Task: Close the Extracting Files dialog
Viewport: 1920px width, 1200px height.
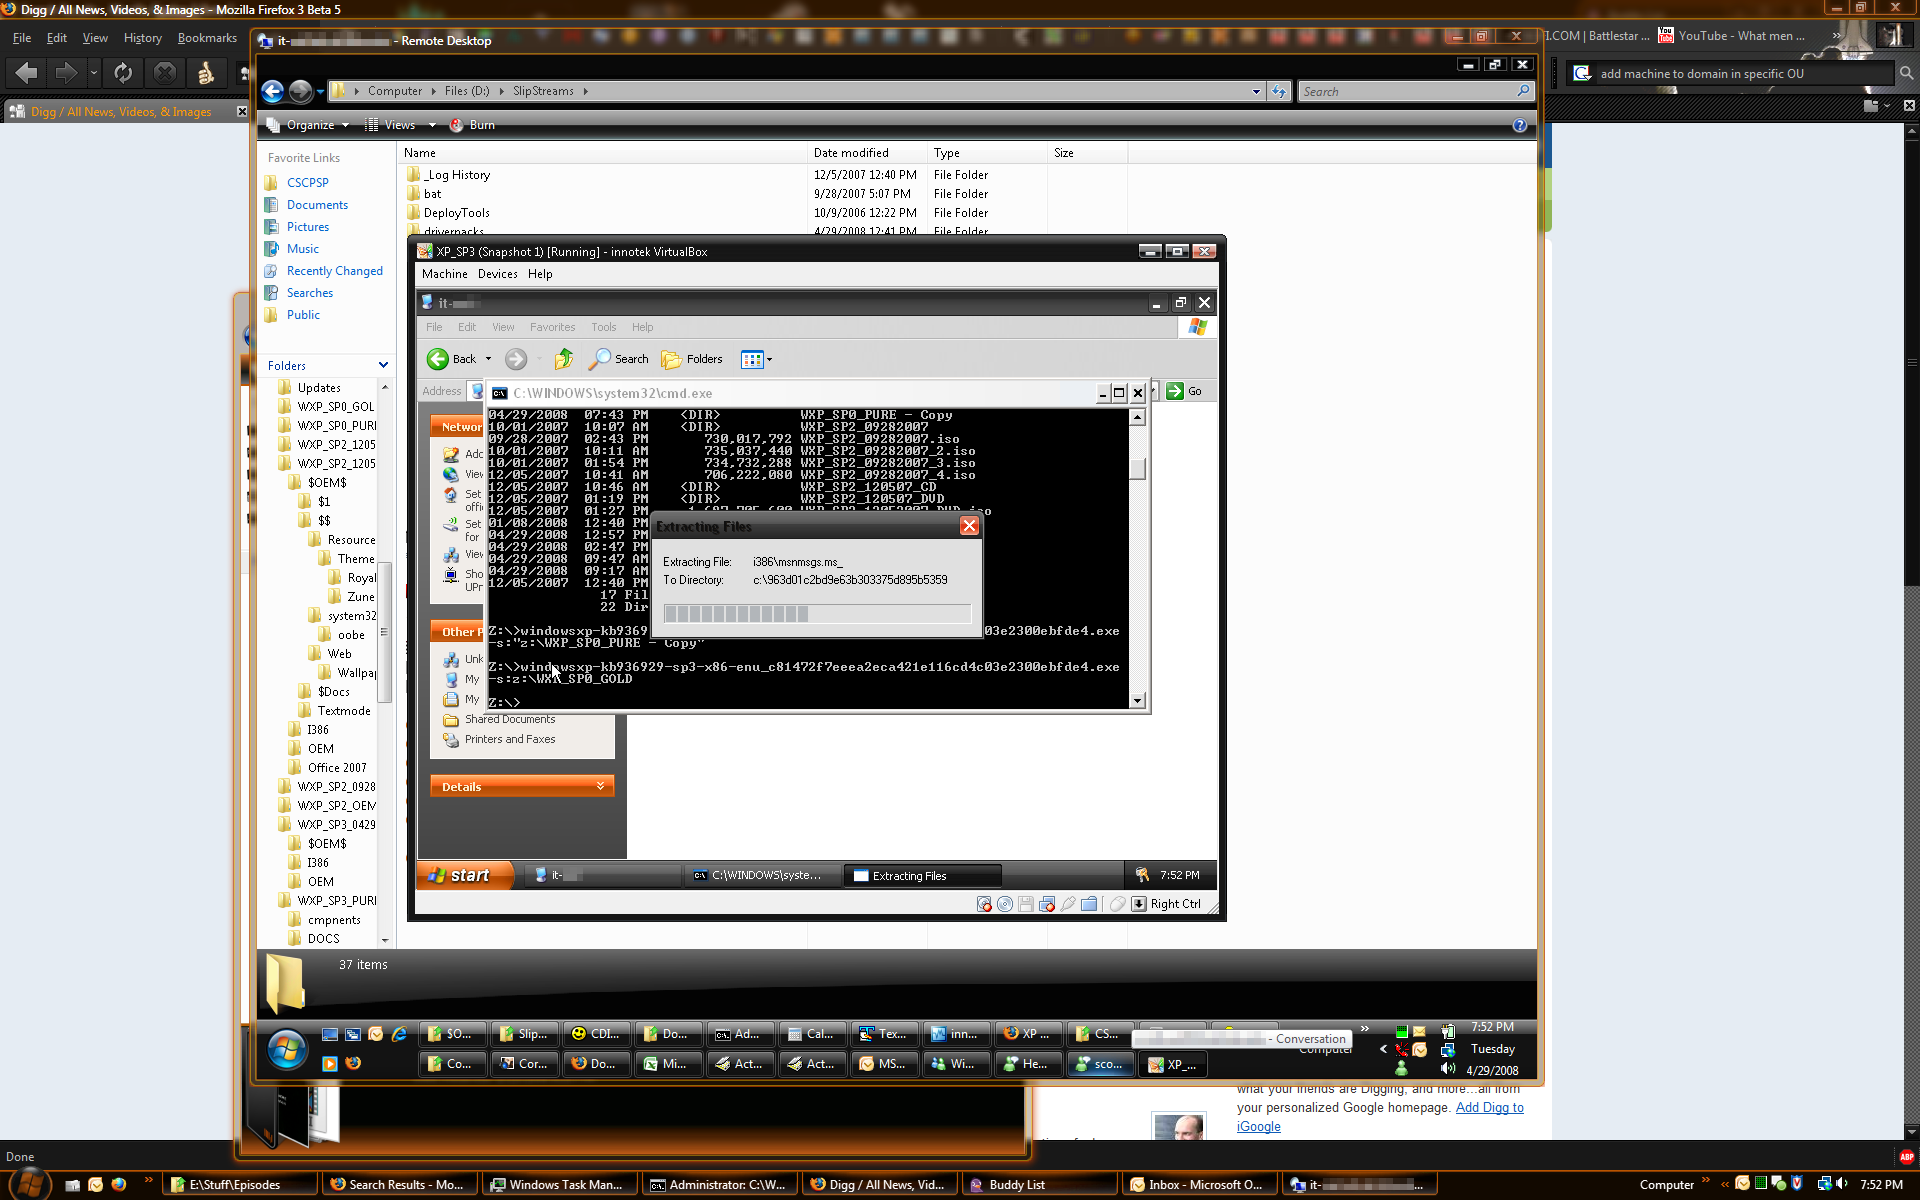Action: [969, 526]
